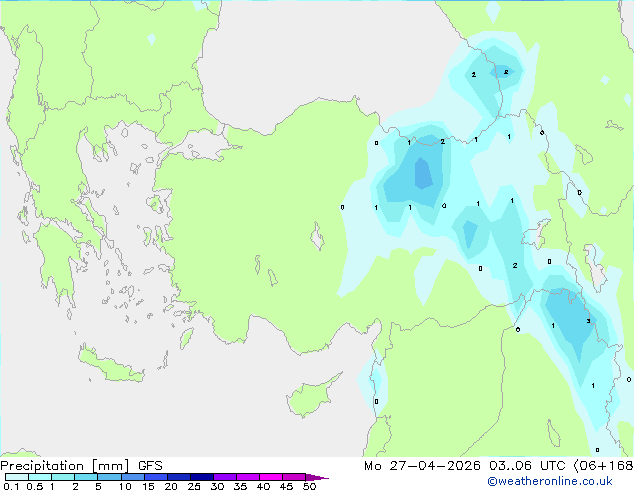Click the 'Precipitation [mm] GFS' title text

pyautogui.click(x=81, y=466)
